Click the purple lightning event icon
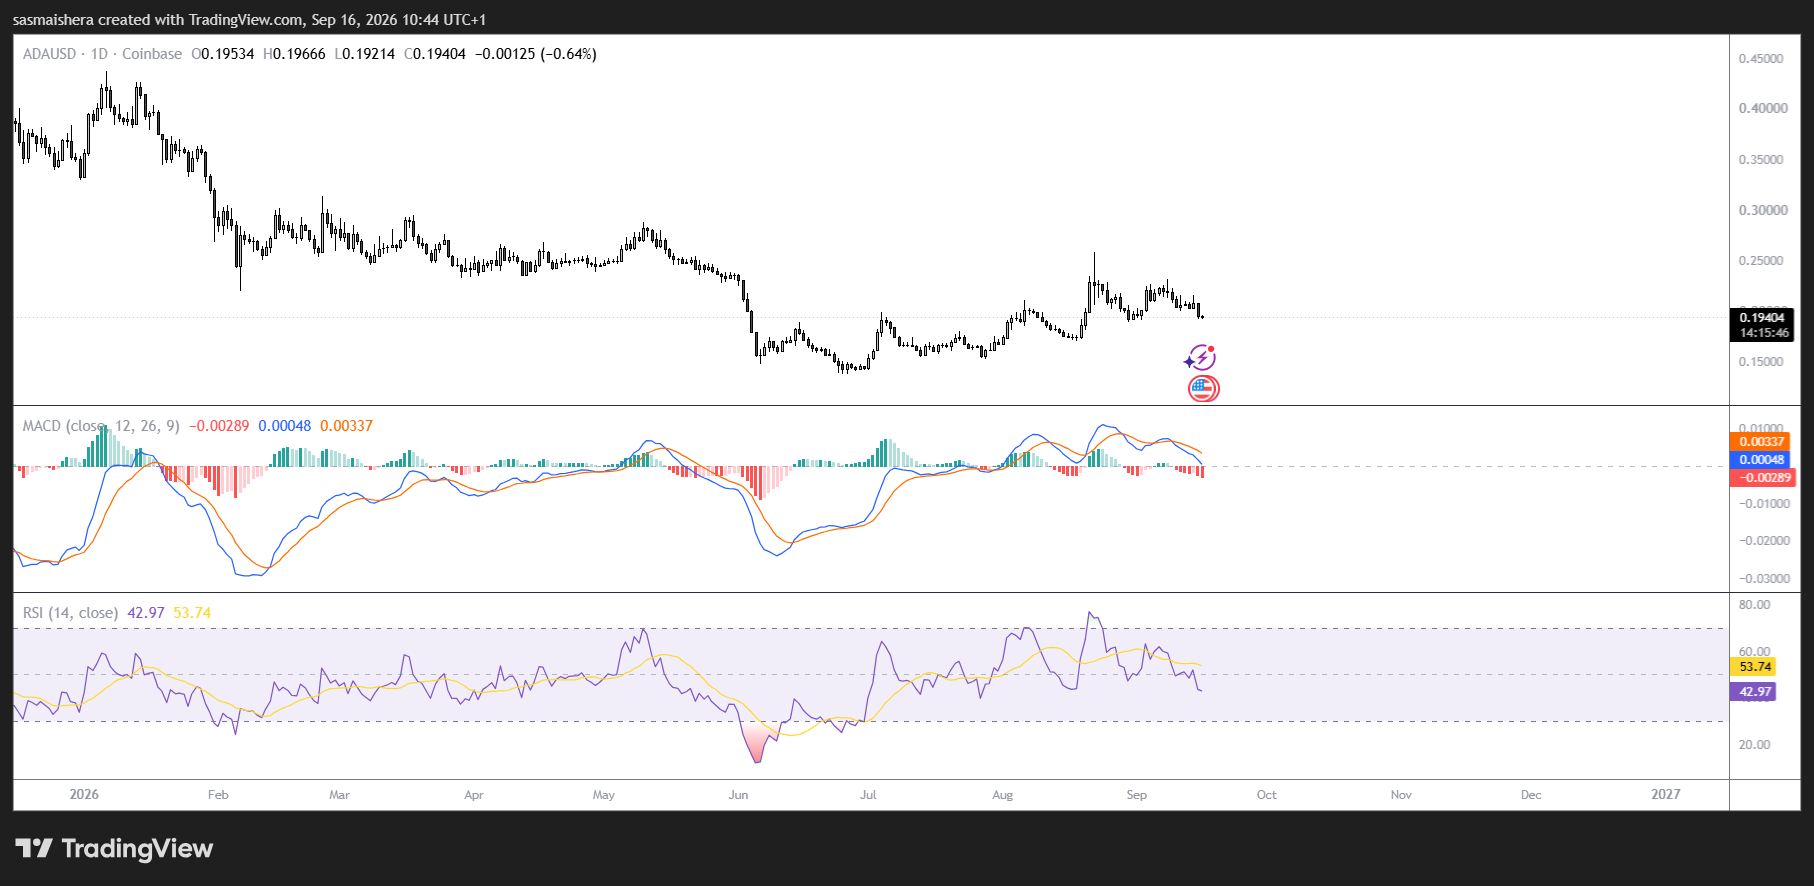1814x886 pixels. (1200, 358)
